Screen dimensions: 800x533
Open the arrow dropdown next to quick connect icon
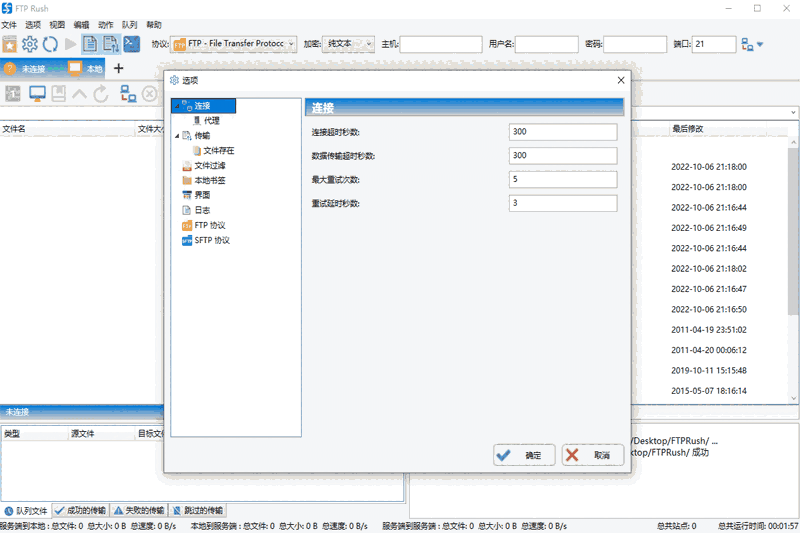coord(760,44)
